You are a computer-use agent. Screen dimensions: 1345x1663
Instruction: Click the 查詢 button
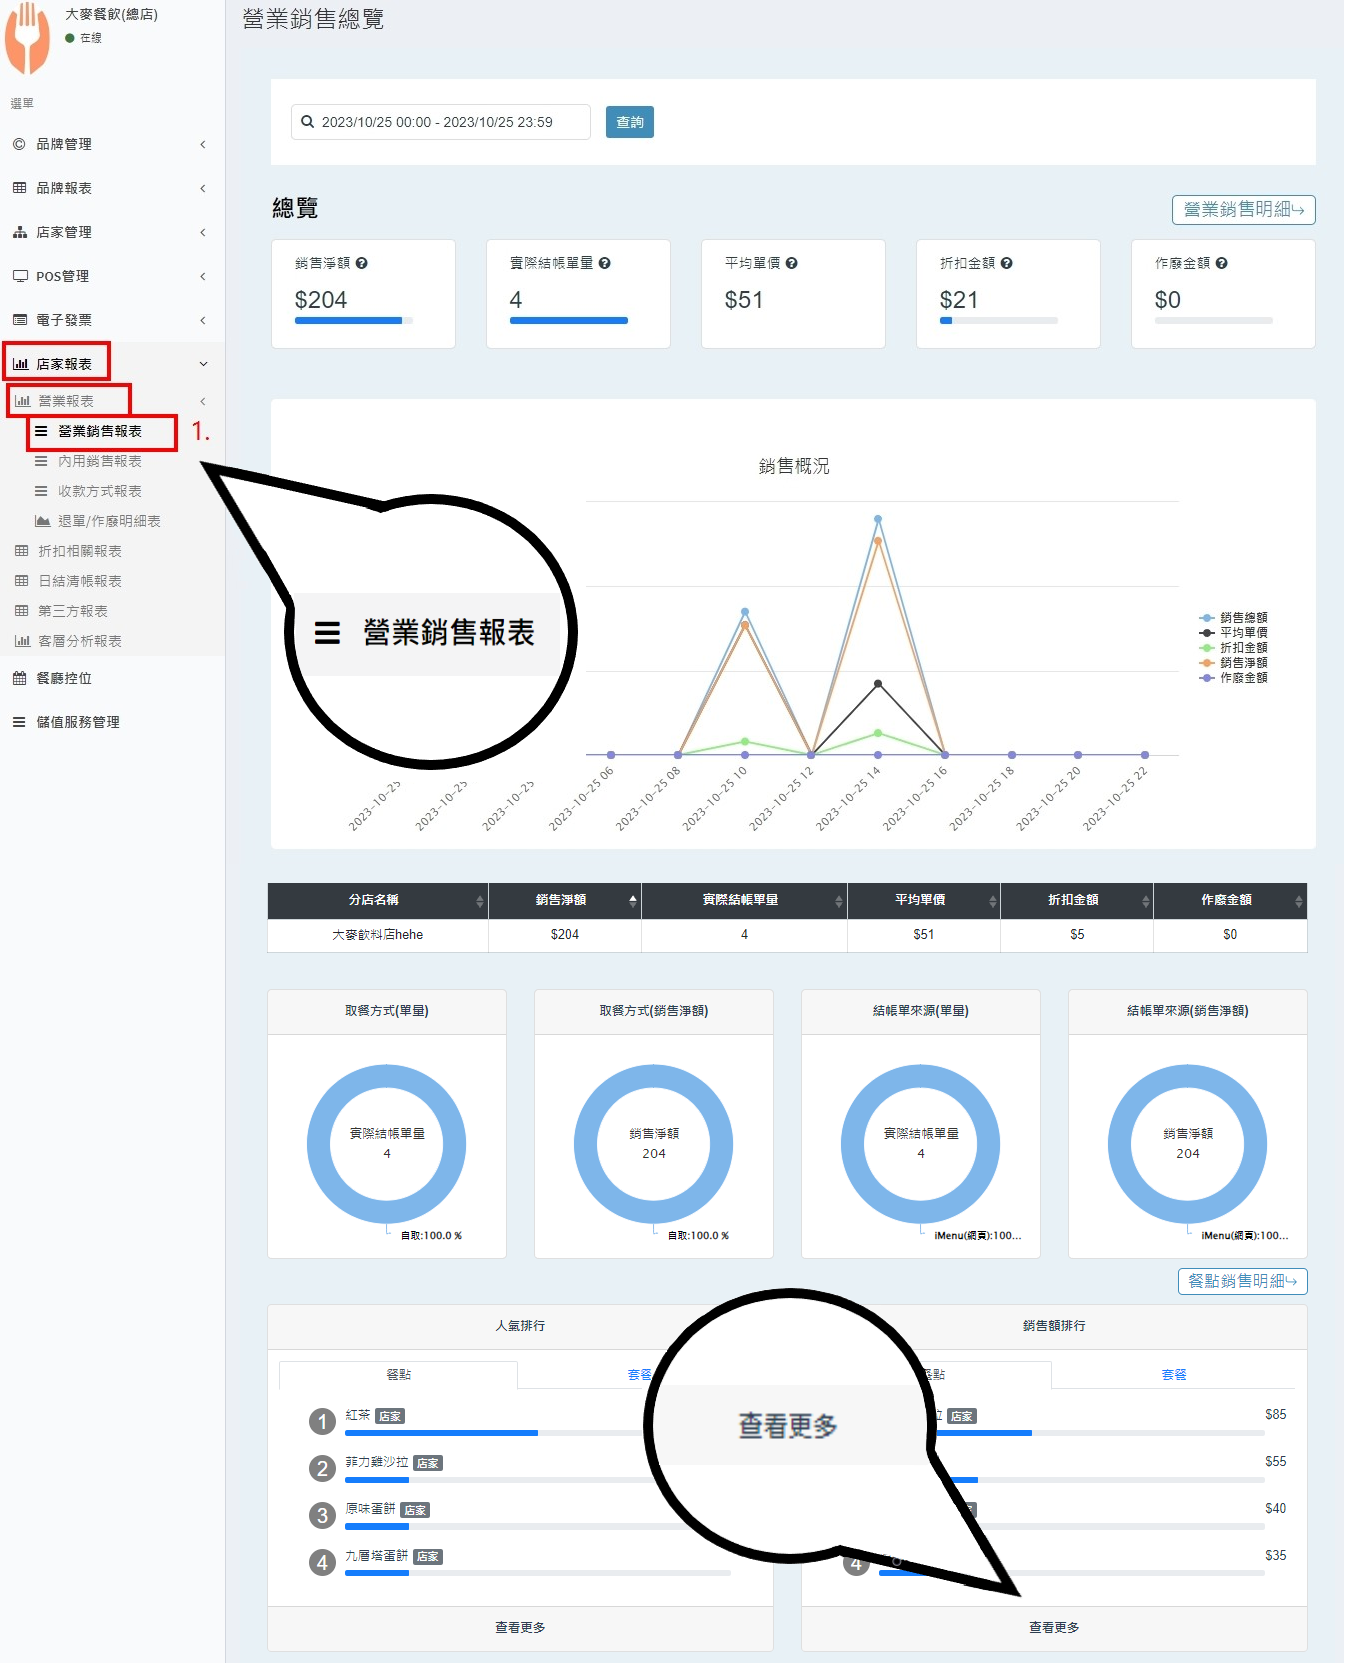tap(630, 122)
